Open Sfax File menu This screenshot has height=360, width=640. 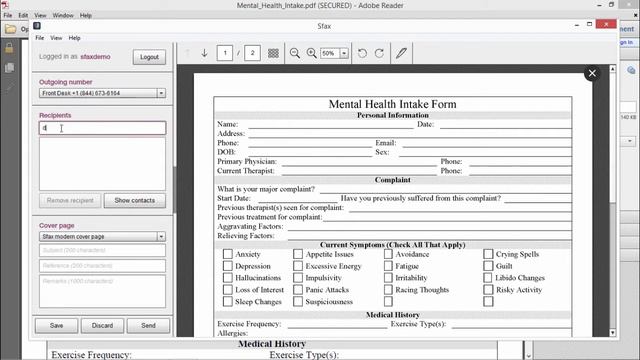click(x=40, y=38)
